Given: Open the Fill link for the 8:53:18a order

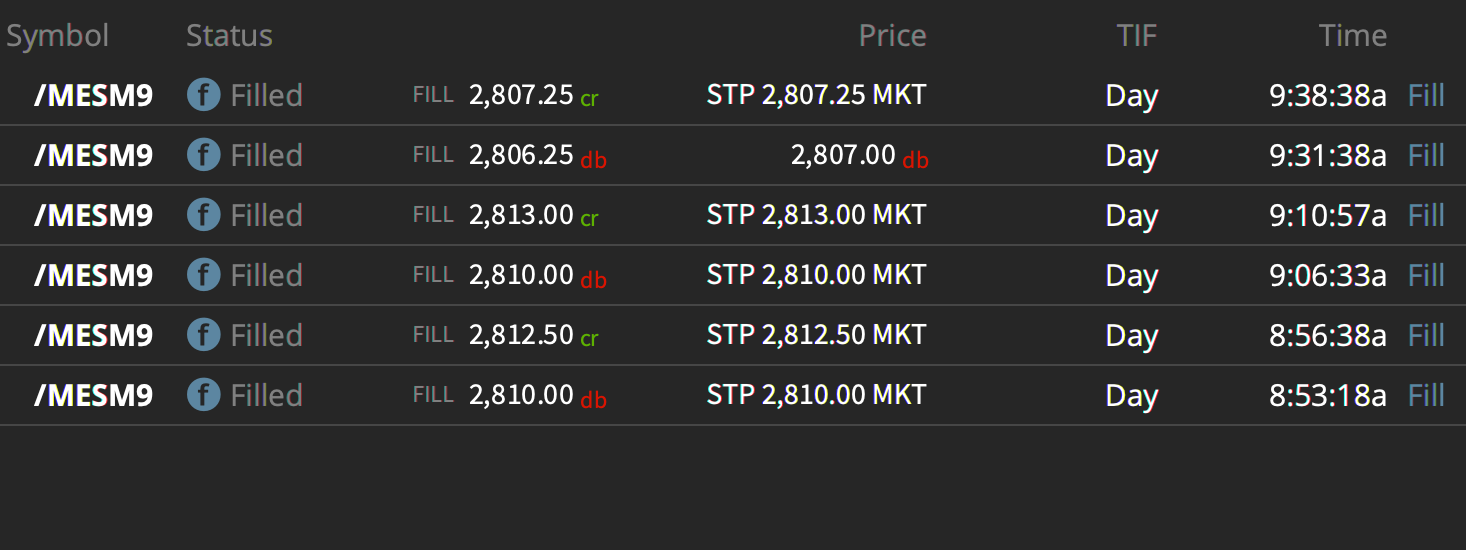Looking at the screenshot, I should 1426,395.
